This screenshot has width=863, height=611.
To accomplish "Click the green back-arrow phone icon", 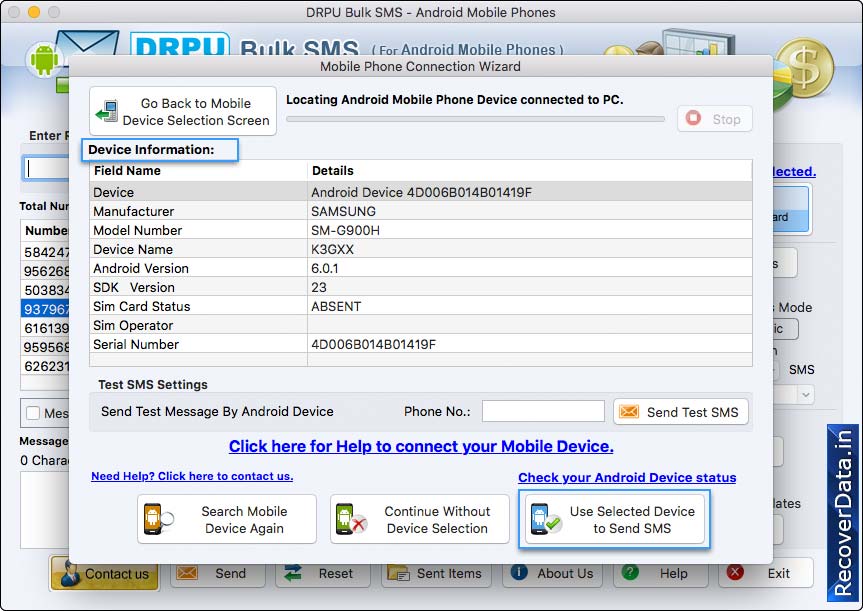I will [107, 112].
